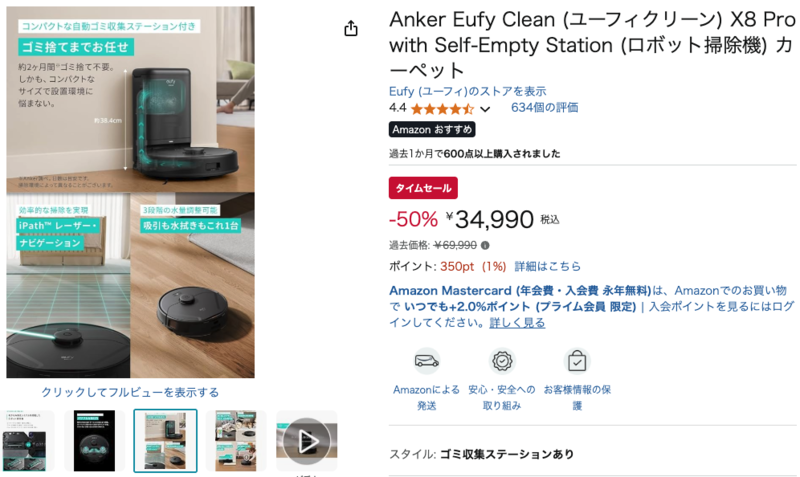Open the main product image
800x477 pixels.
[x=130, y=192]
